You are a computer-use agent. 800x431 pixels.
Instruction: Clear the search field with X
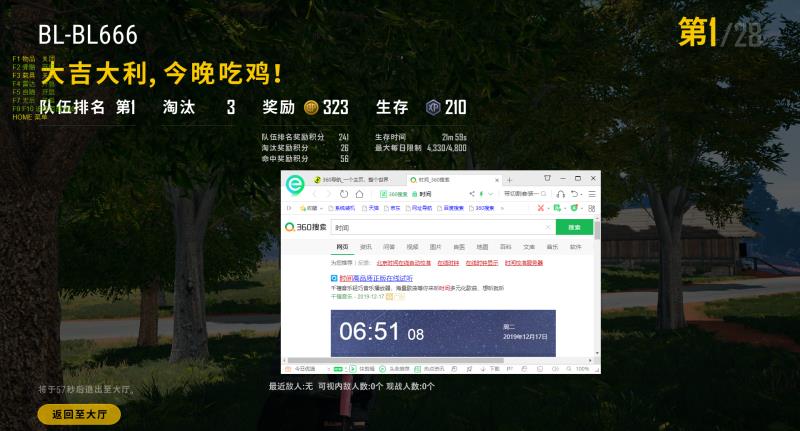(548, 227)
